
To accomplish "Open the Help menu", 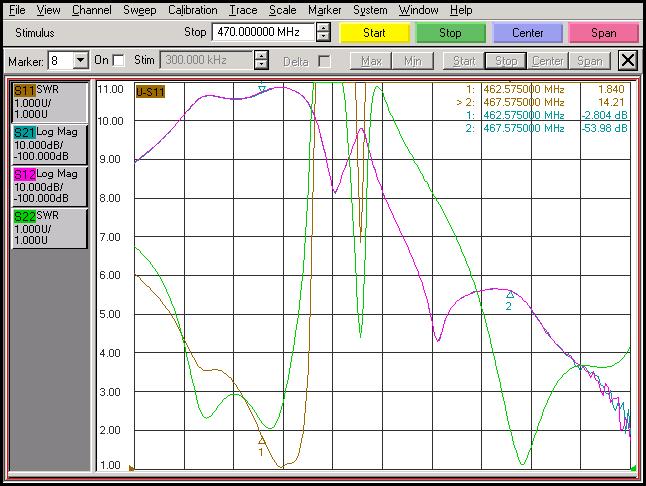I will click(461, 10).
